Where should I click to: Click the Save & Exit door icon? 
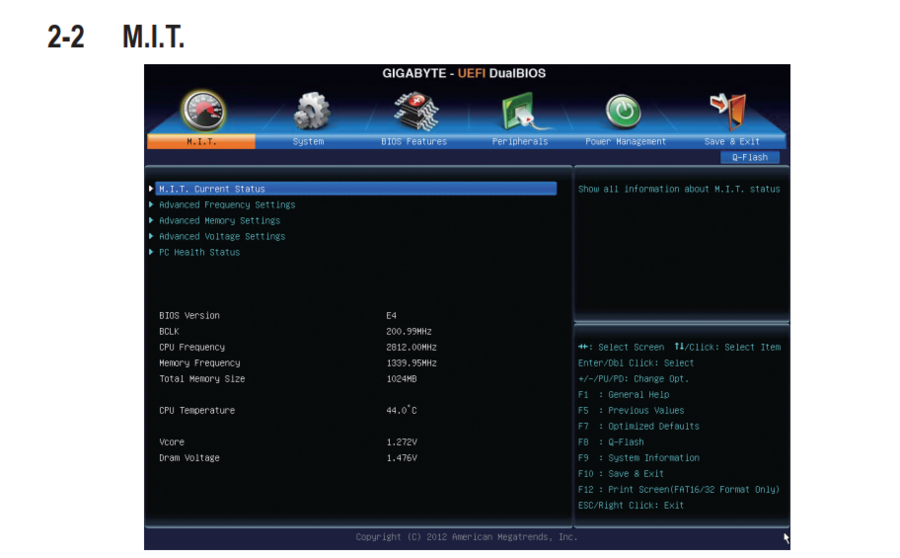(x=728, y=111)
